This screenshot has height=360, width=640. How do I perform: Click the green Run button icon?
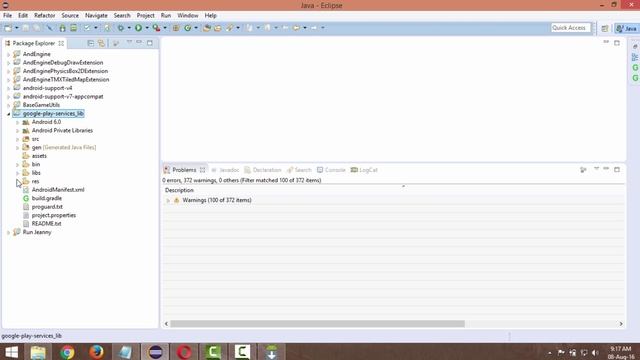coord(139,28)
